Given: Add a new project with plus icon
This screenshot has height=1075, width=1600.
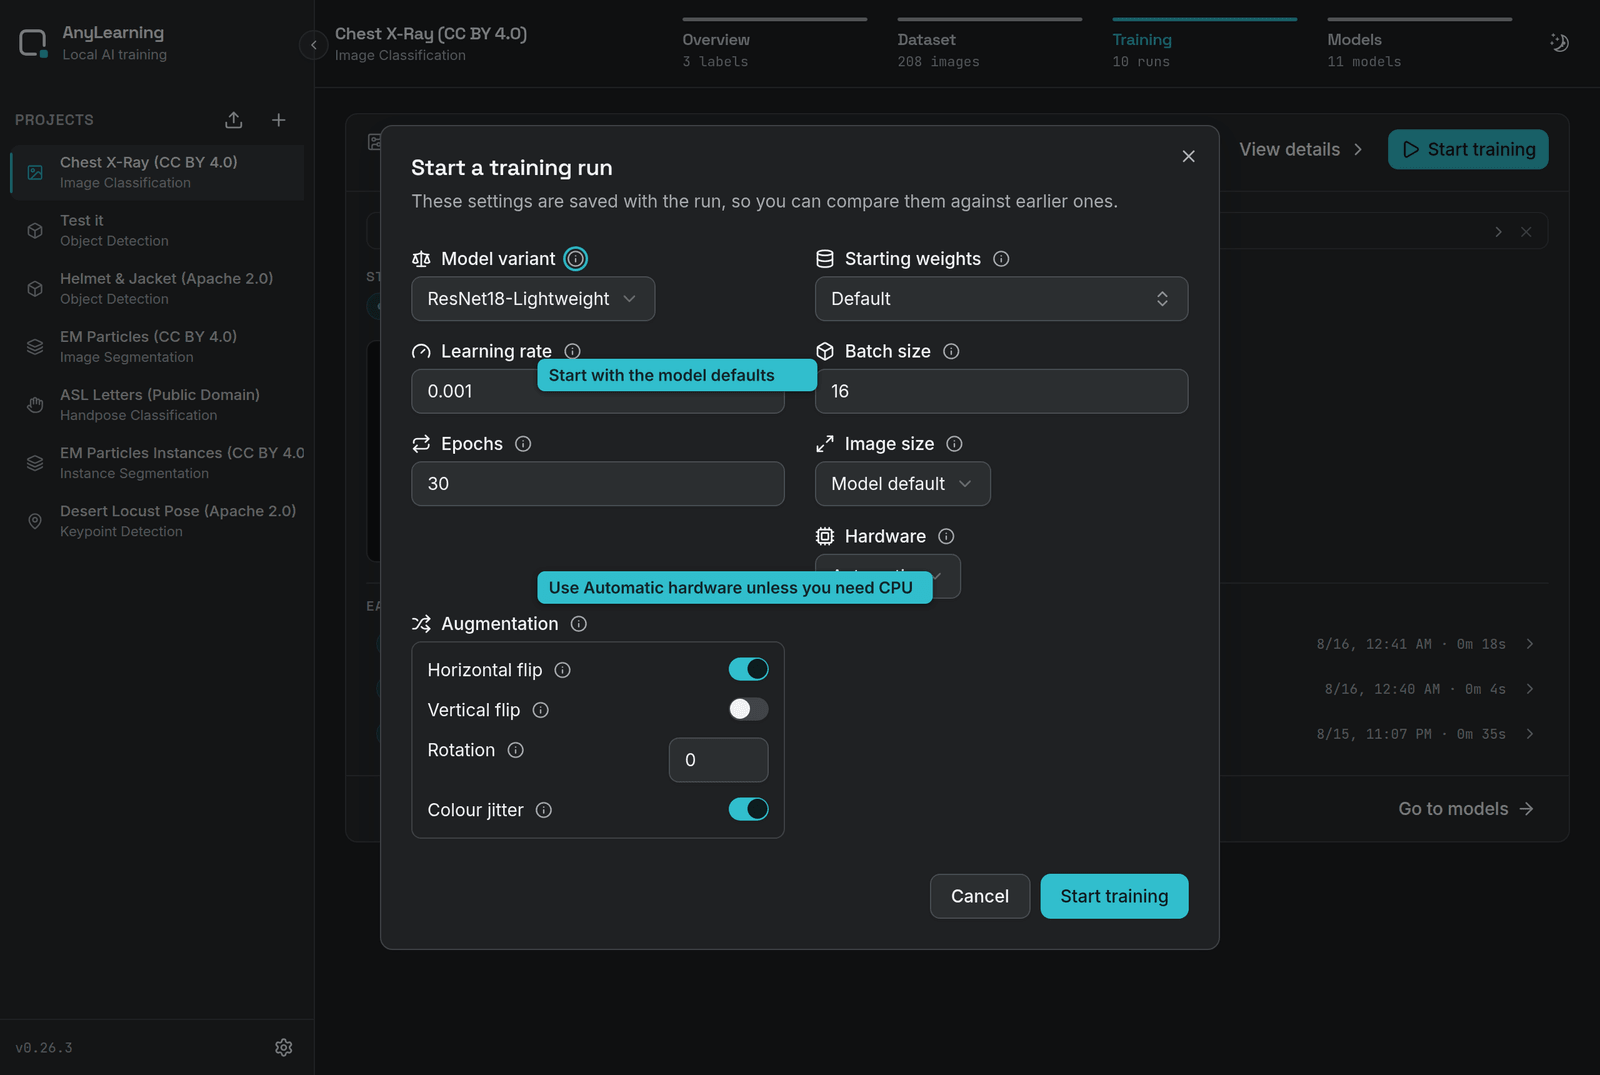Looking at the screenshot, I should [x=279, y=120].
